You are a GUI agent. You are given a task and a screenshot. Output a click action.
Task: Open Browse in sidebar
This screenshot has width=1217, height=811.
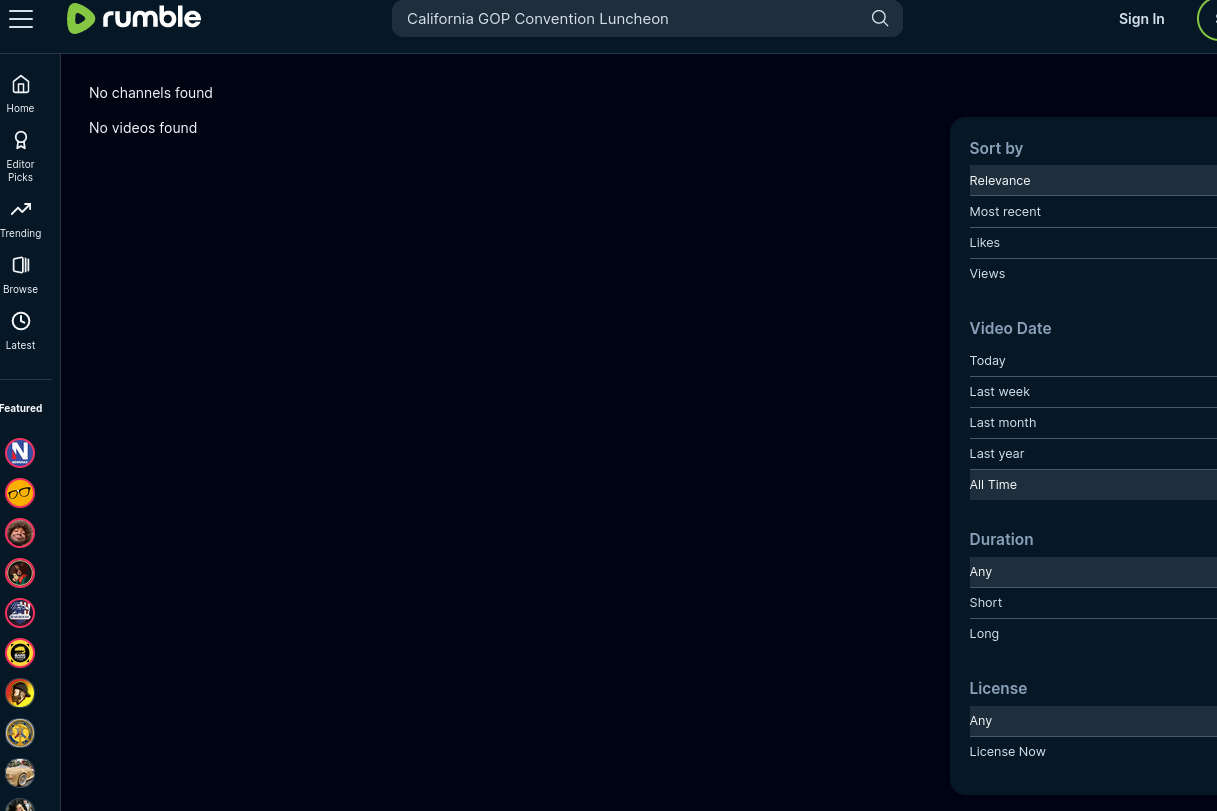click(x=20, y=275)
